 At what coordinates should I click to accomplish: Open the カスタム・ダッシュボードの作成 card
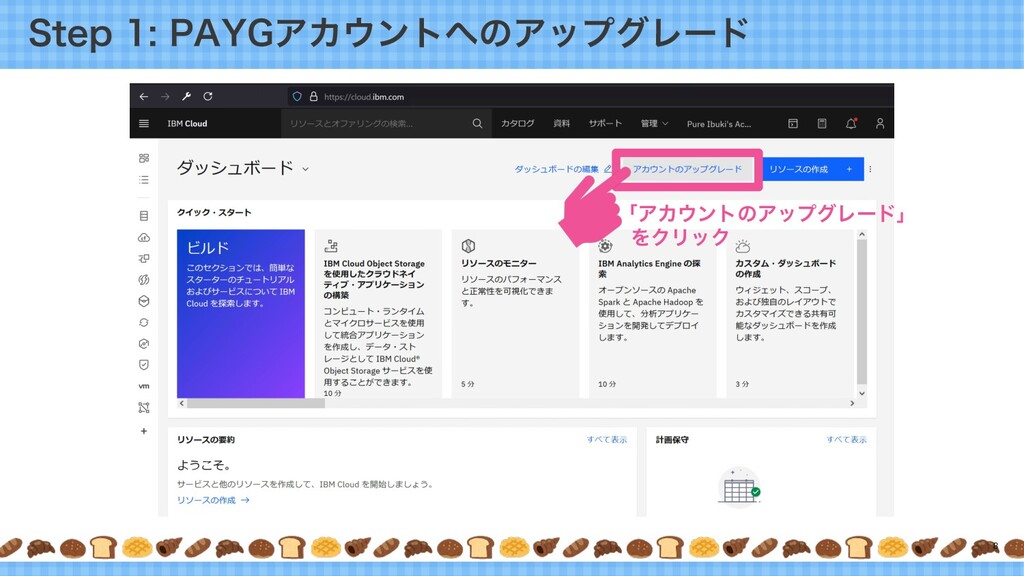point(790,313)
